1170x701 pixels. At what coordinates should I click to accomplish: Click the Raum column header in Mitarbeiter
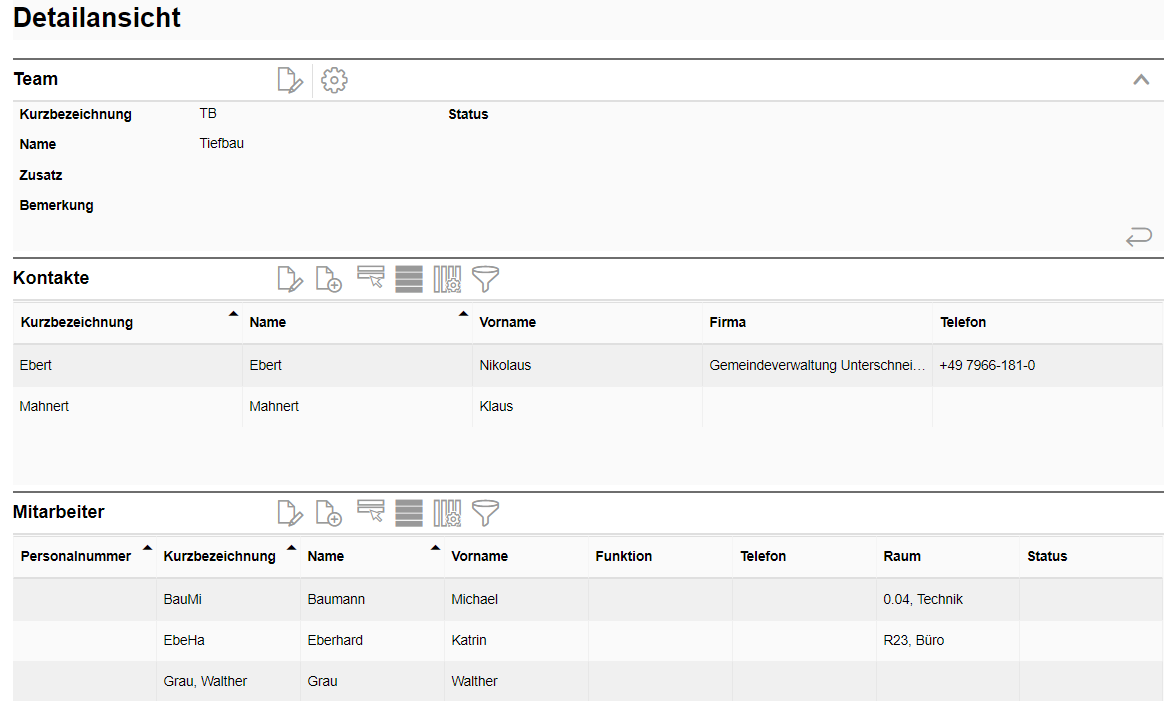point(902,556)
